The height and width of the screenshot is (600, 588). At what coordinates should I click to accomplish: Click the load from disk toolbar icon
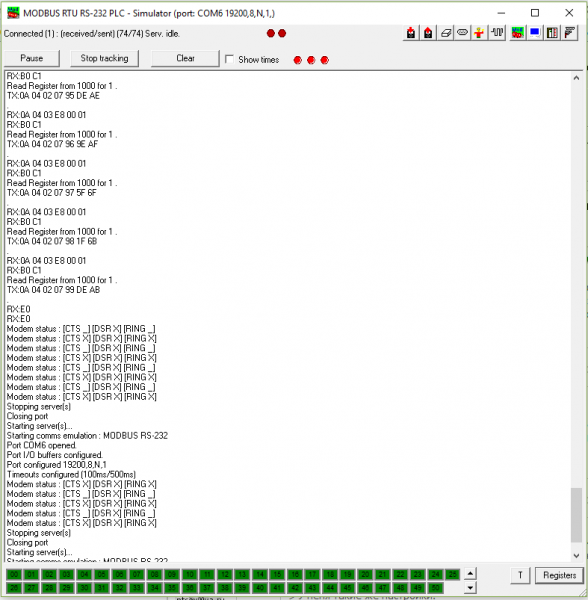coord(410,33)
